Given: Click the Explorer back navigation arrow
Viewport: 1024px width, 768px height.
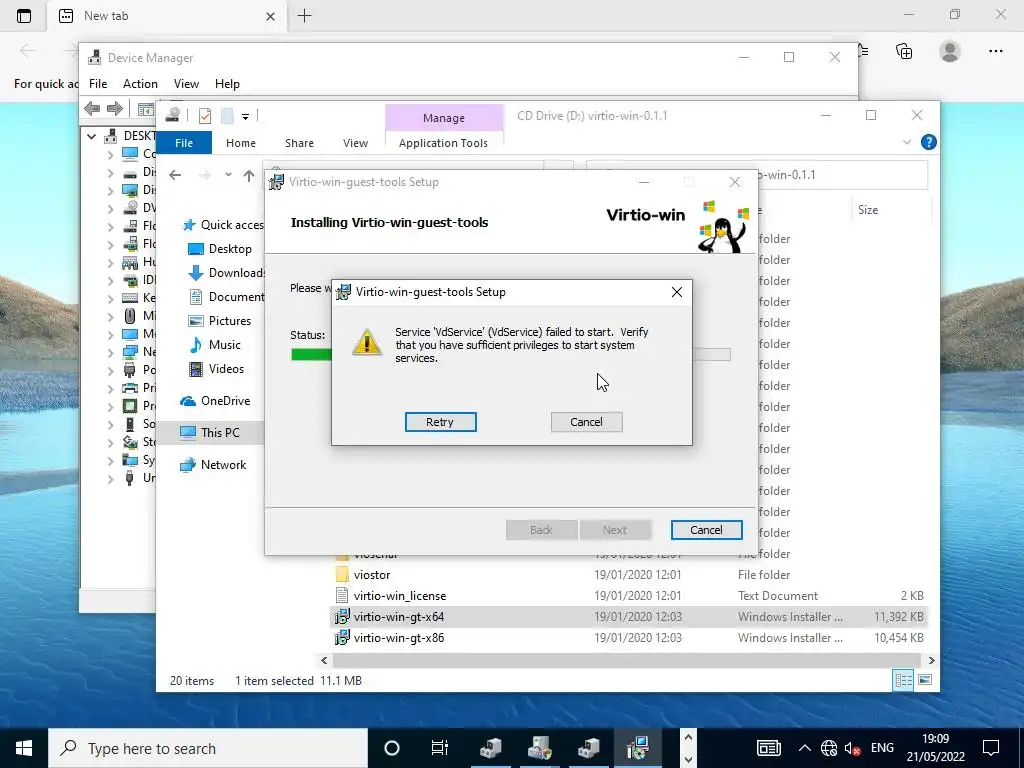Looking at the screenshot, I should pos(175,174).
